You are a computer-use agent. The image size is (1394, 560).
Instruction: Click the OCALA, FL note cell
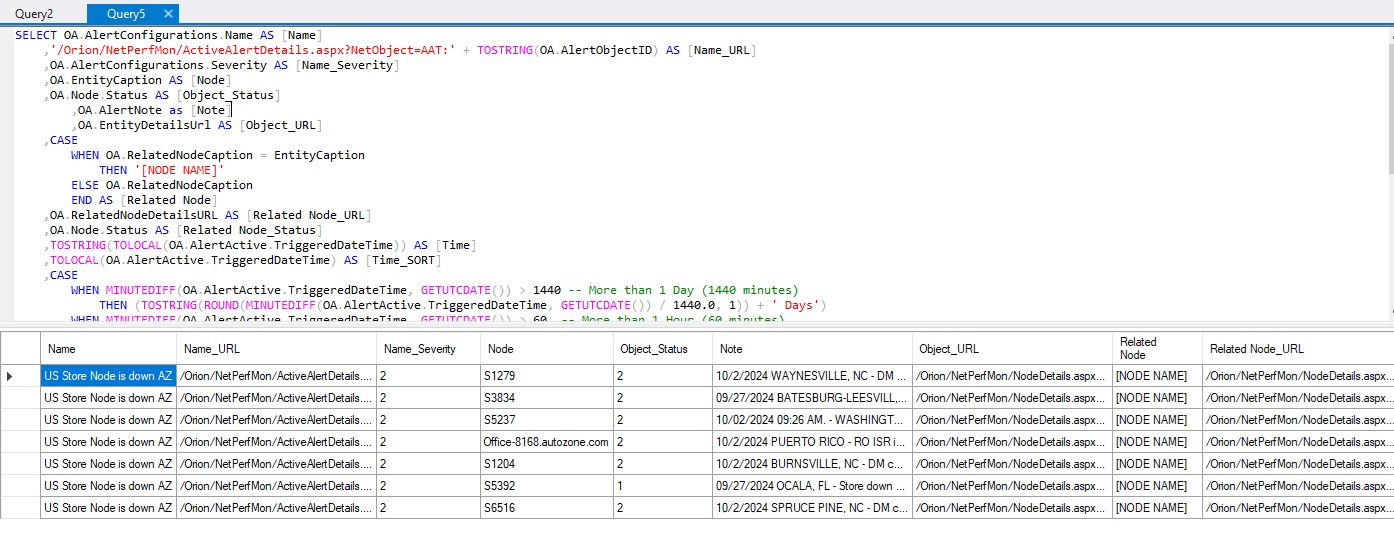pos(812,486)
